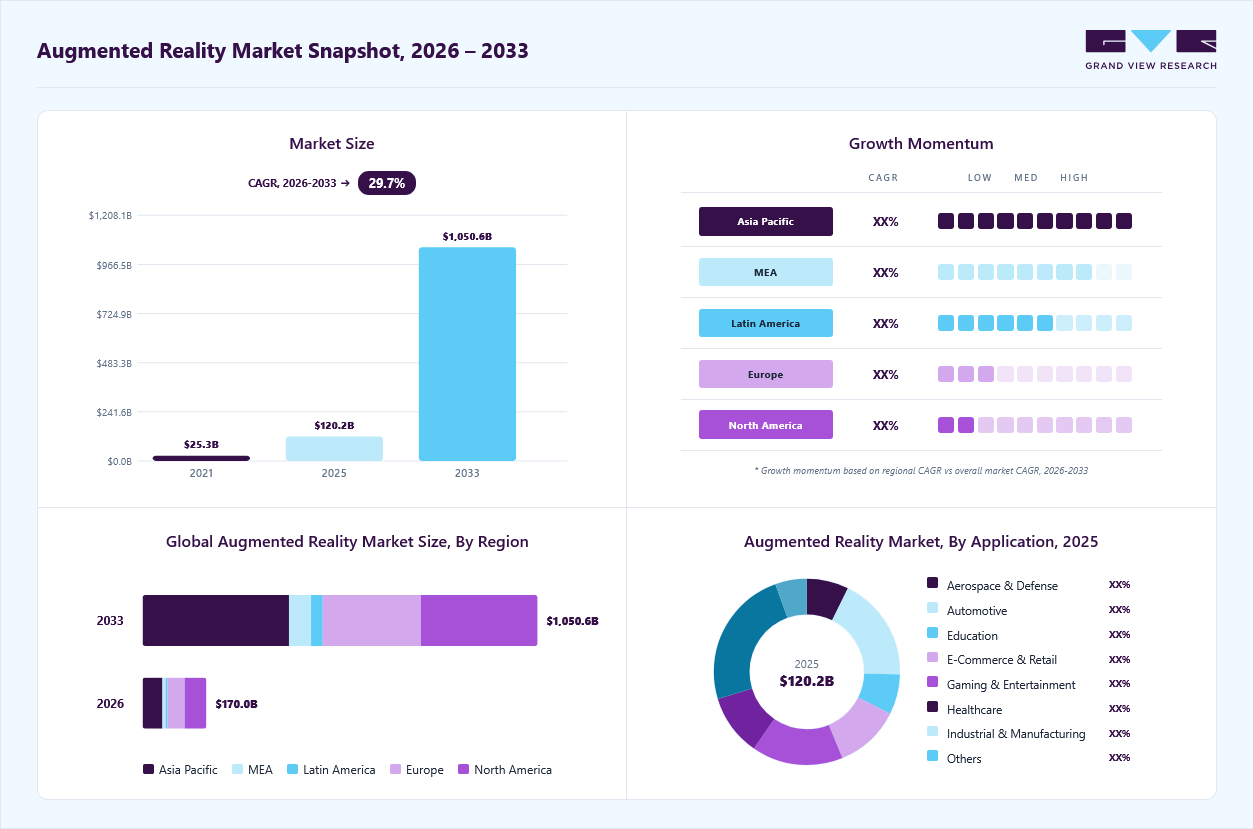Click the Gaming & Entertainment legend swatch

click(933, 682)
